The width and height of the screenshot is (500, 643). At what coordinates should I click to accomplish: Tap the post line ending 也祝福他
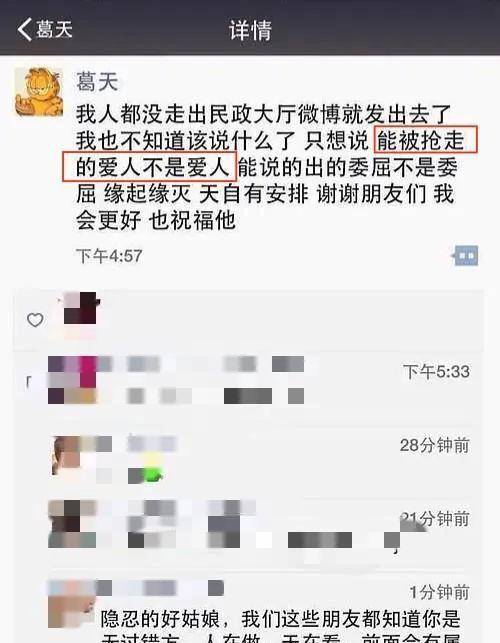[156, 220]
